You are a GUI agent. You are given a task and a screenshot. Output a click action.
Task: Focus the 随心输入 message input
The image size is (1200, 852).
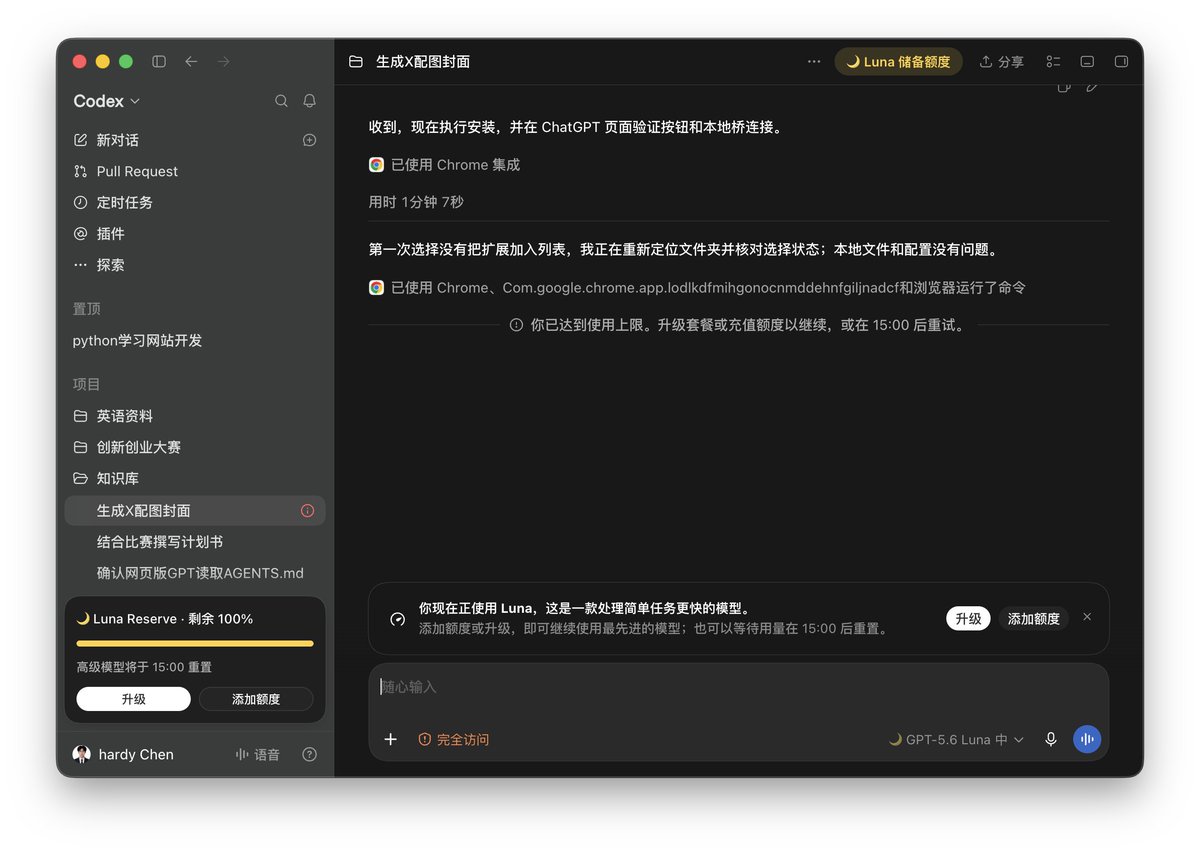738,687
